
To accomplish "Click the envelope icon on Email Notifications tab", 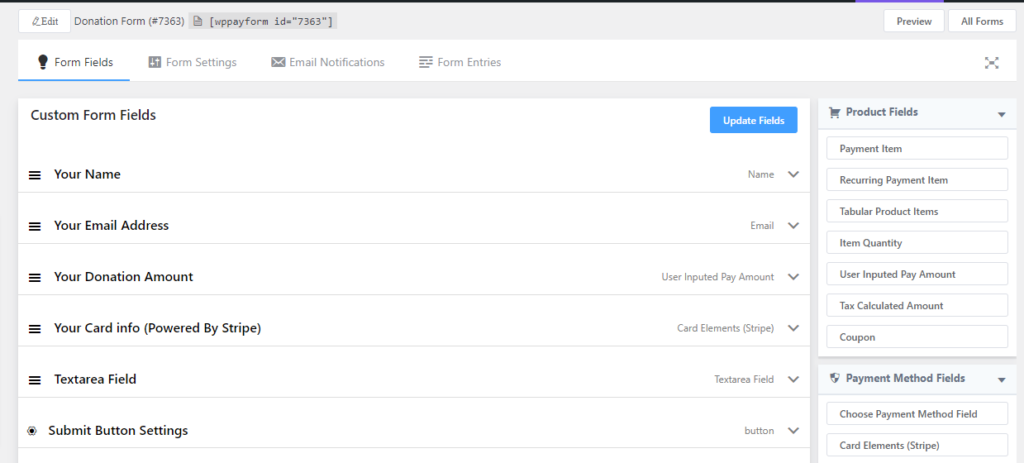I will [278, 62].
